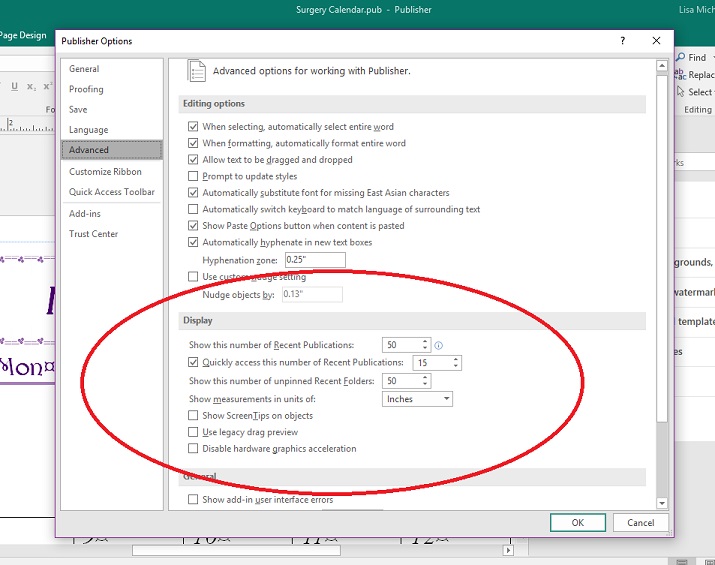Toggle underline formatting in the ribbon

click(15, 86)
